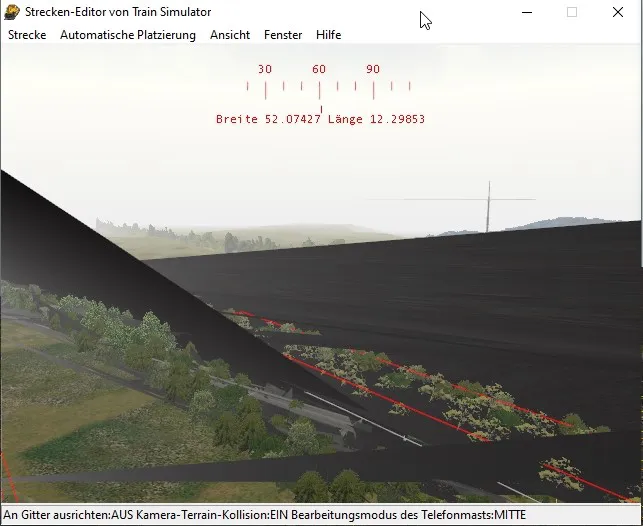Open the Automatische Platzierung menu
The height and width of the screenshot is (526, 643).
tap(128, 35)
